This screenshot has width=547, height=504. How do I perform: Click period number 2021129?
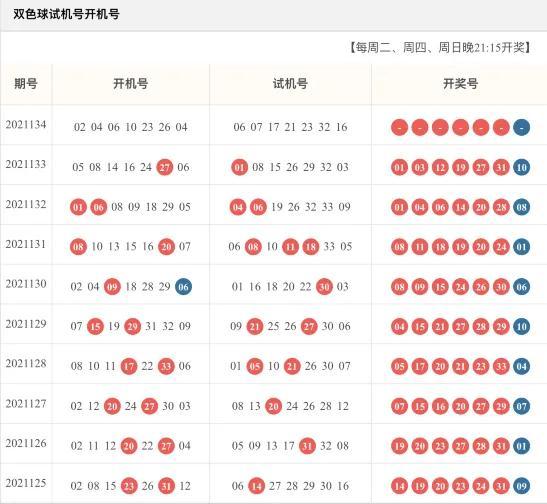(26, 324)
